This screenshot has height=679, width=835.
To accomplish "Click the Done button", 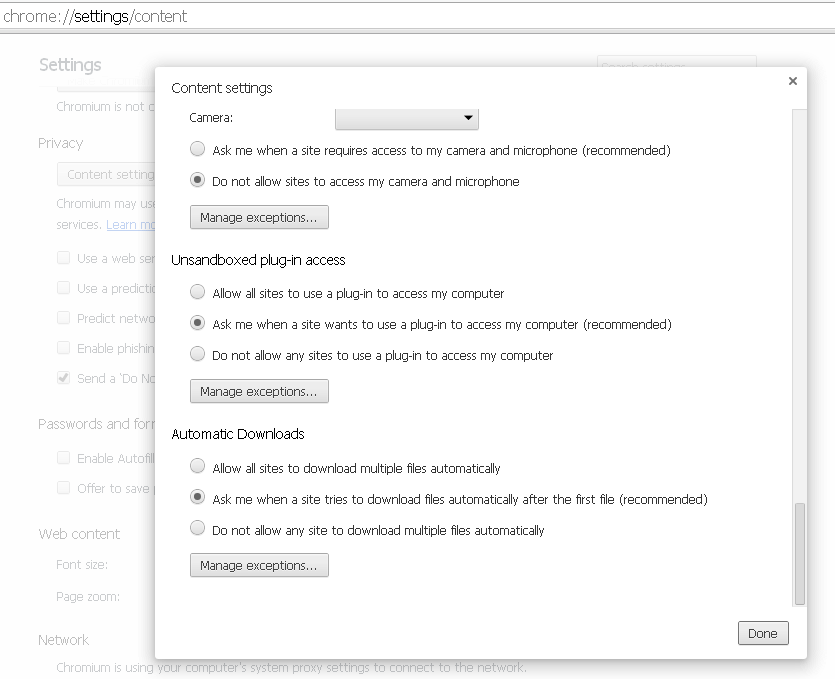I will coord(763,633).
